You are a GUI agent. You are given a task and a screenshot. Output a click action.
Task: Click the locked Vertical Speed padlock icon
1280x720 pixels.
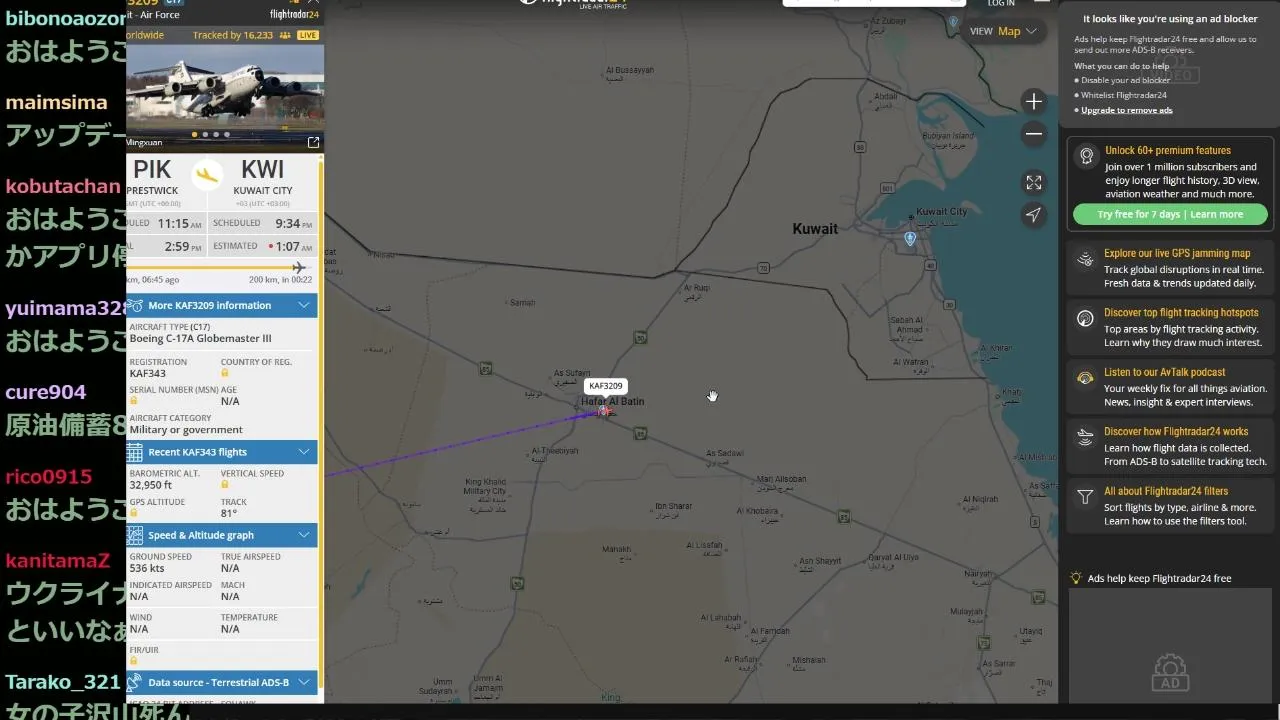click(225, 485)
